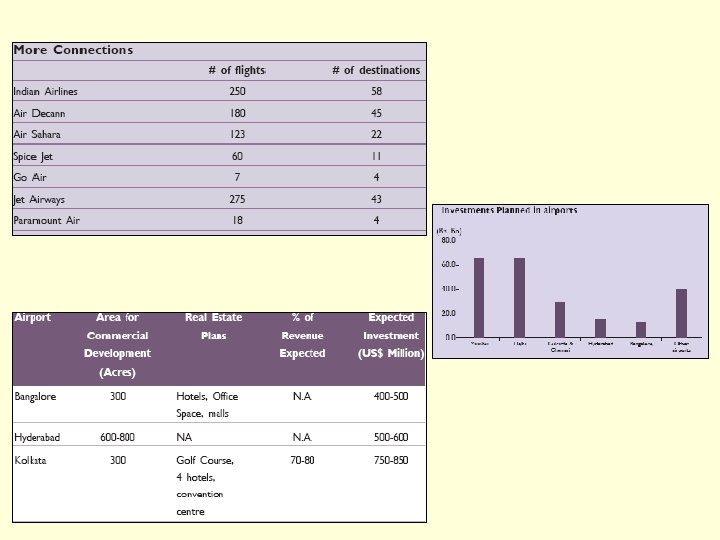Select the rightmost bar in investments chart

681,313
